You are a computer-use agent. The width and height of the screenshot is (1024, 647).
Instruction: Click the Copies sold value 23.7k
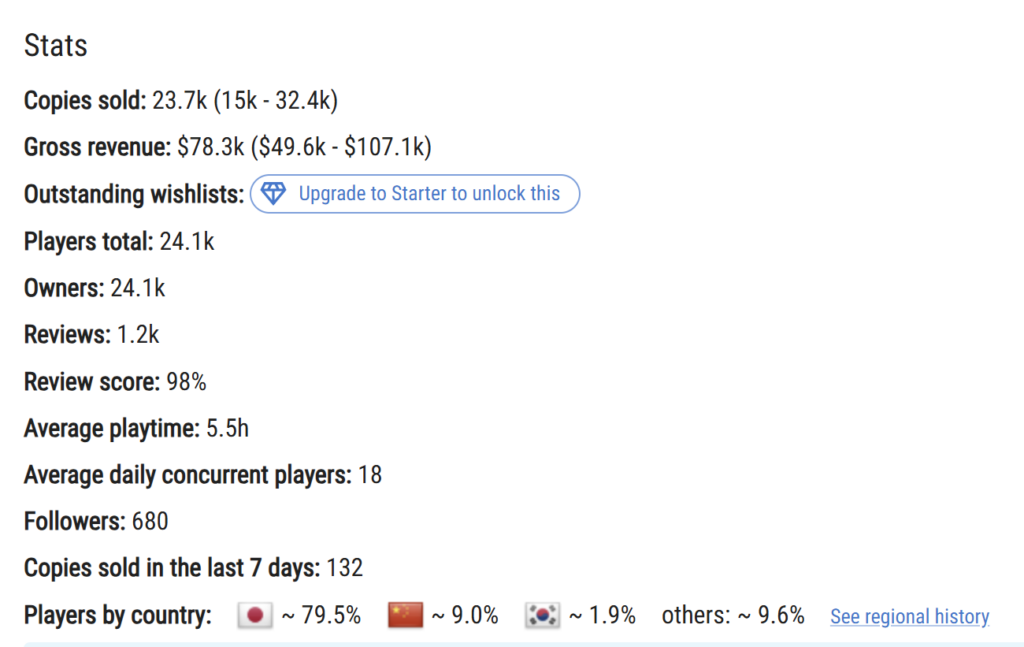point(180,101)
